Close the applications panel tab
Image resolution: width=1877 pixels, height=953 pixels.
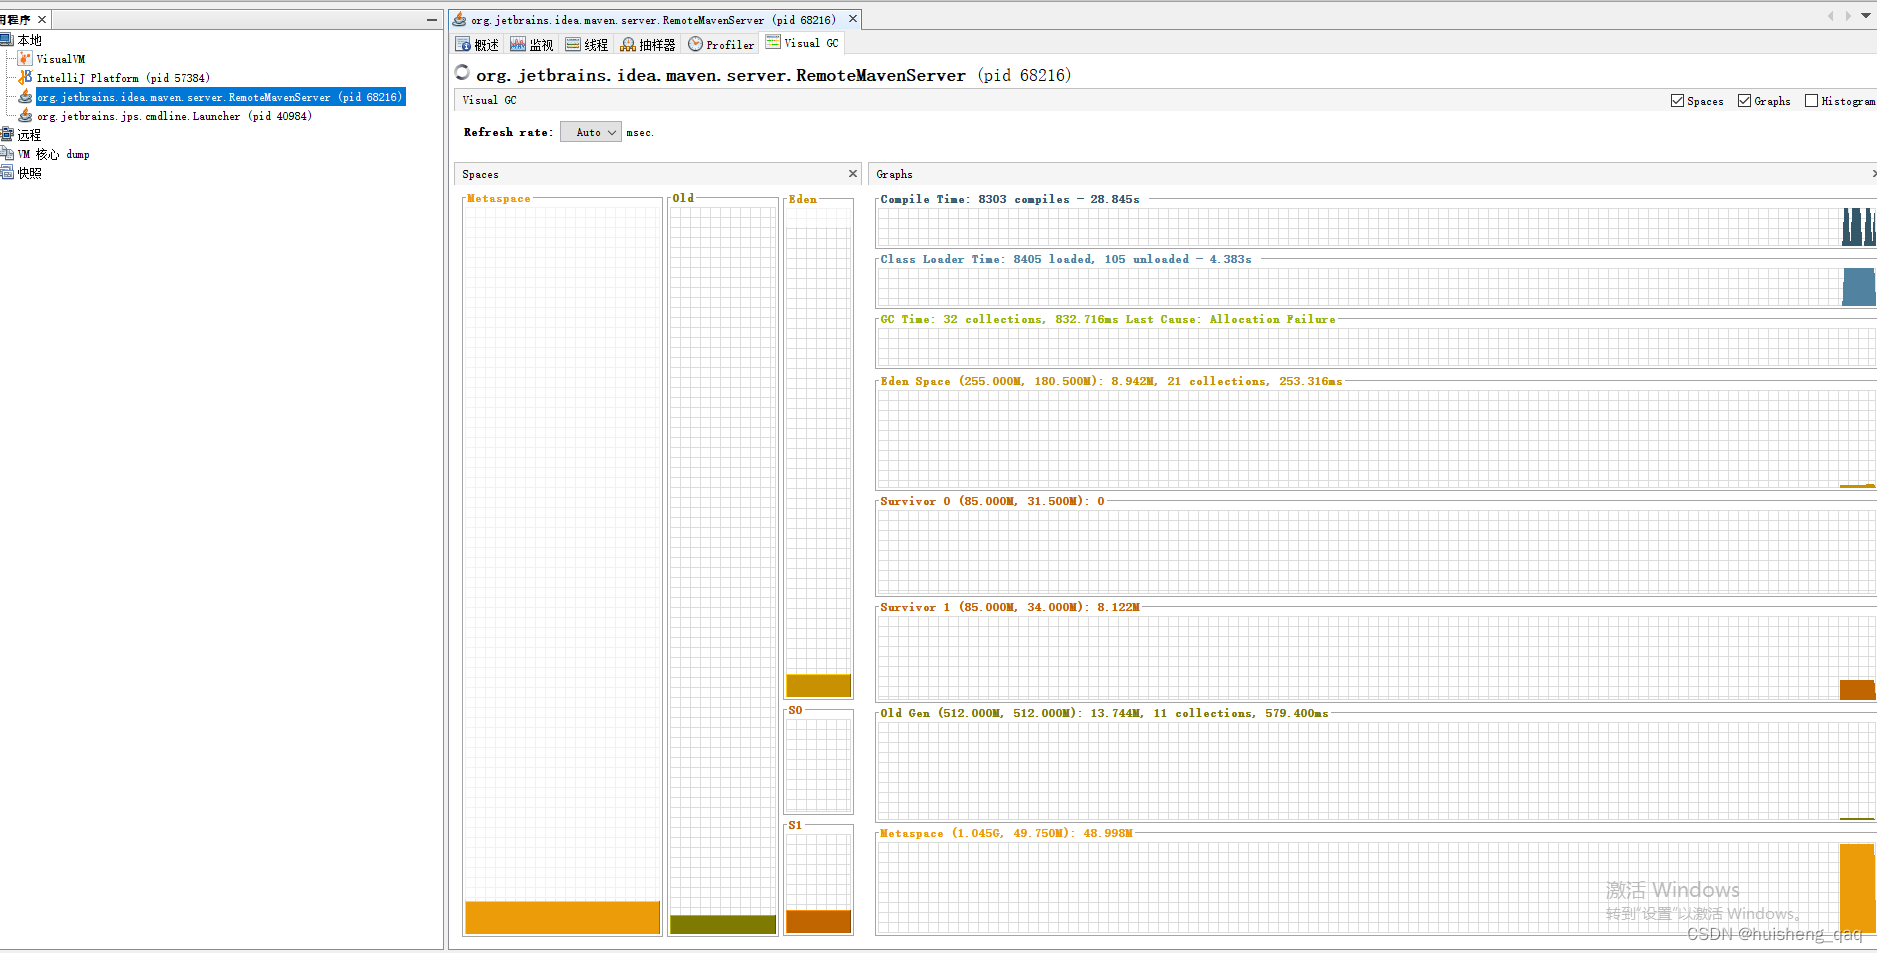42,19
